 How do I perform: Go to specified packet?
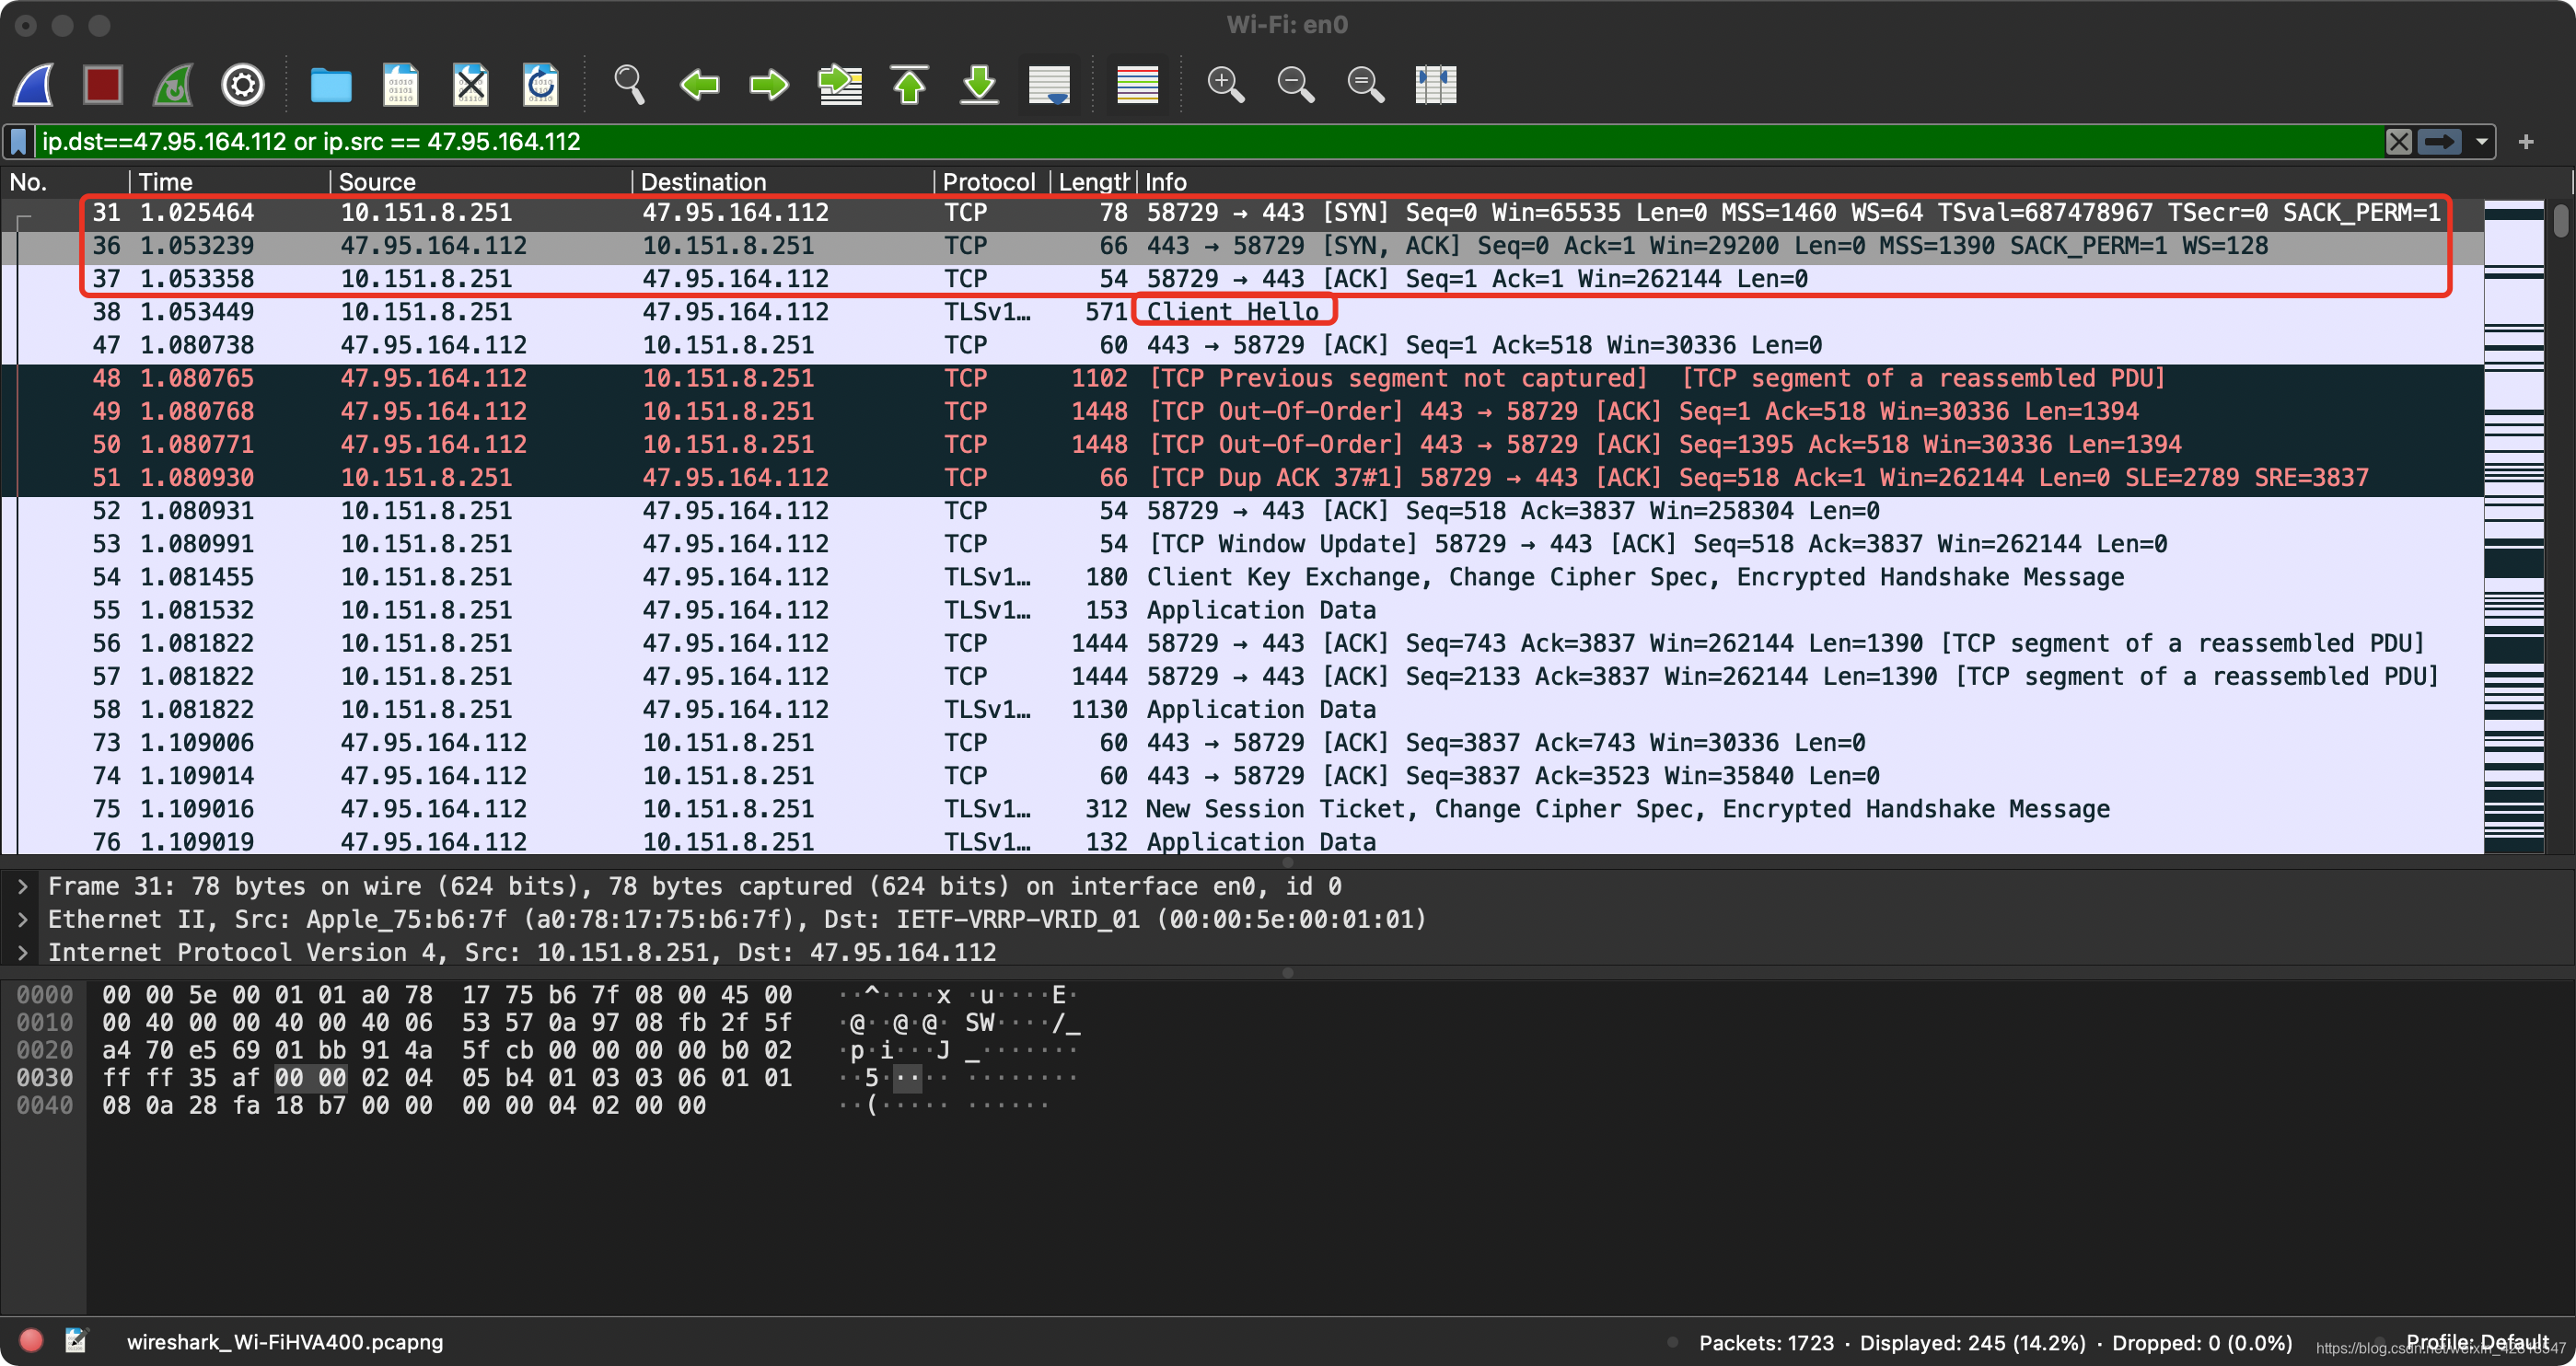840,85
